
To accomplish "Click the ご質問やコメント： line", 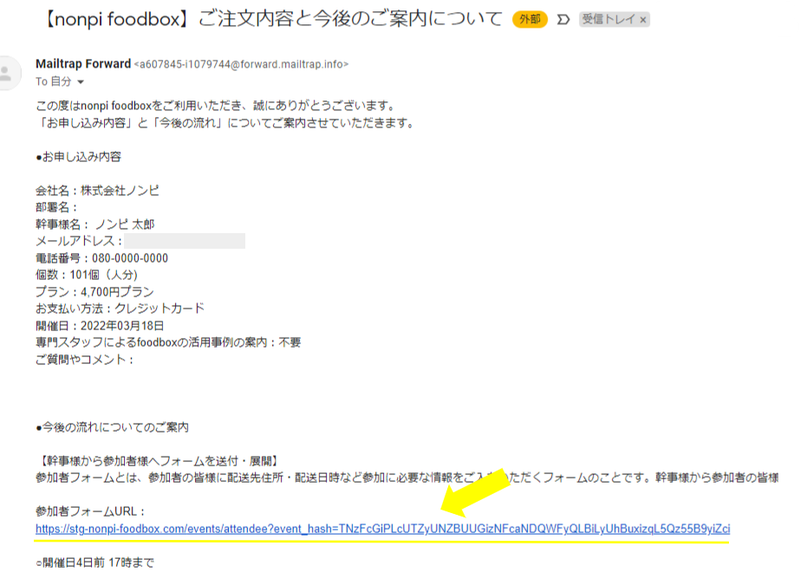I will click(84, 360).
